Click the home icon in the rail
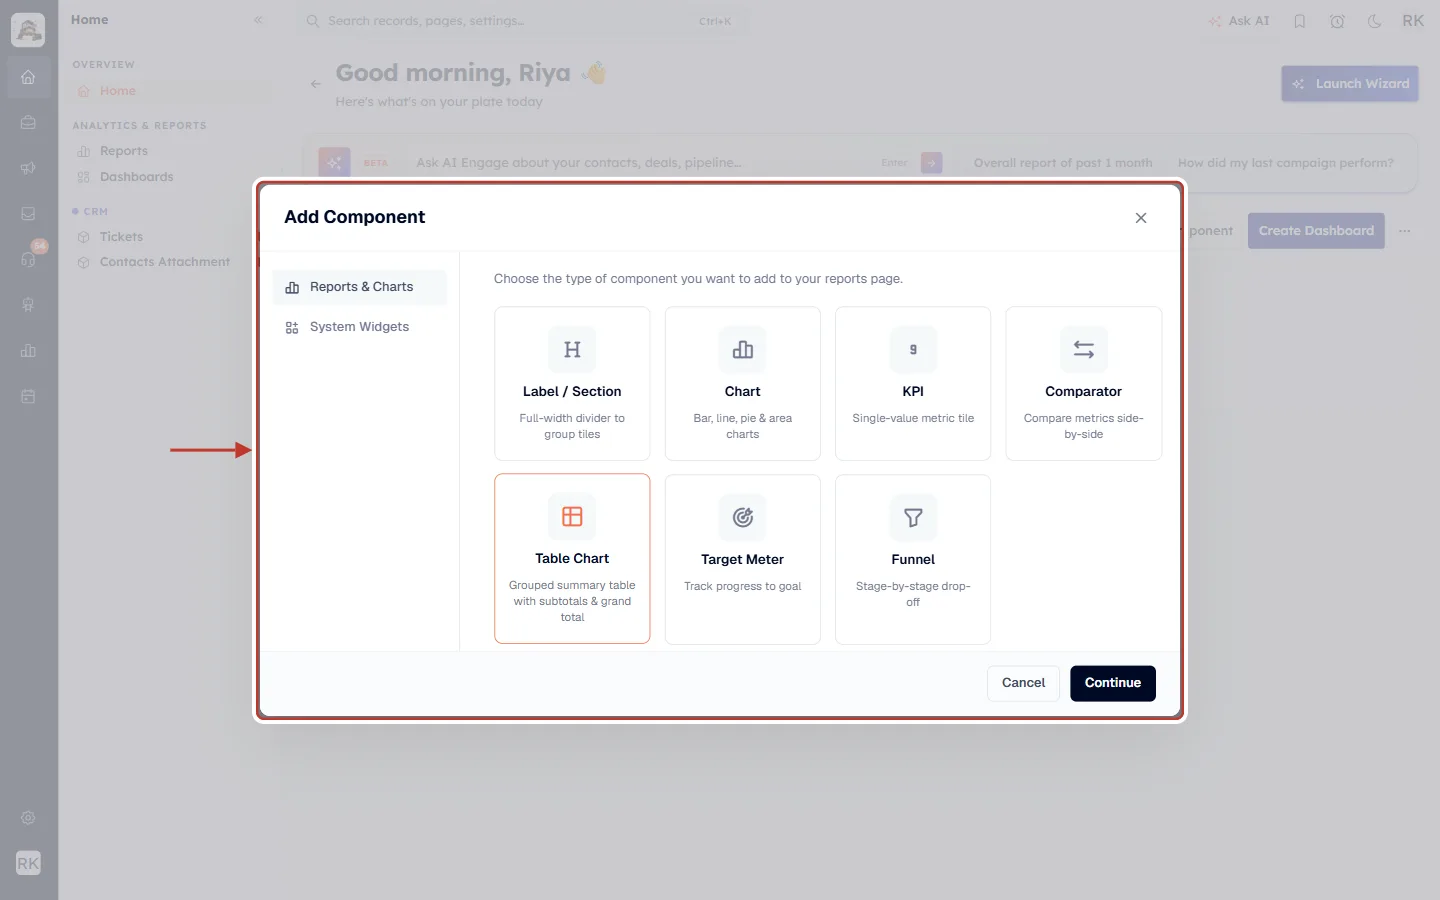 (x=28, y=77)
